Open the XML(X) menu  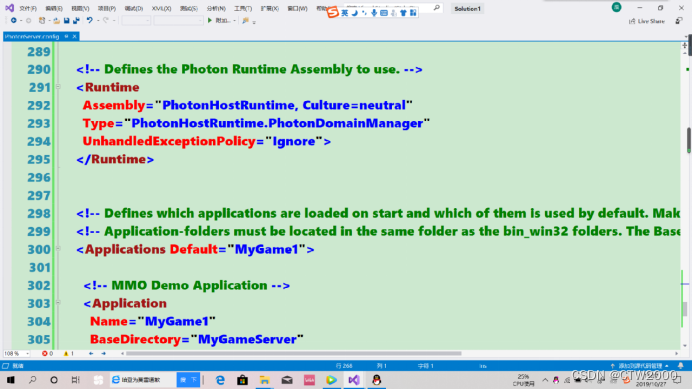(161, 8)
